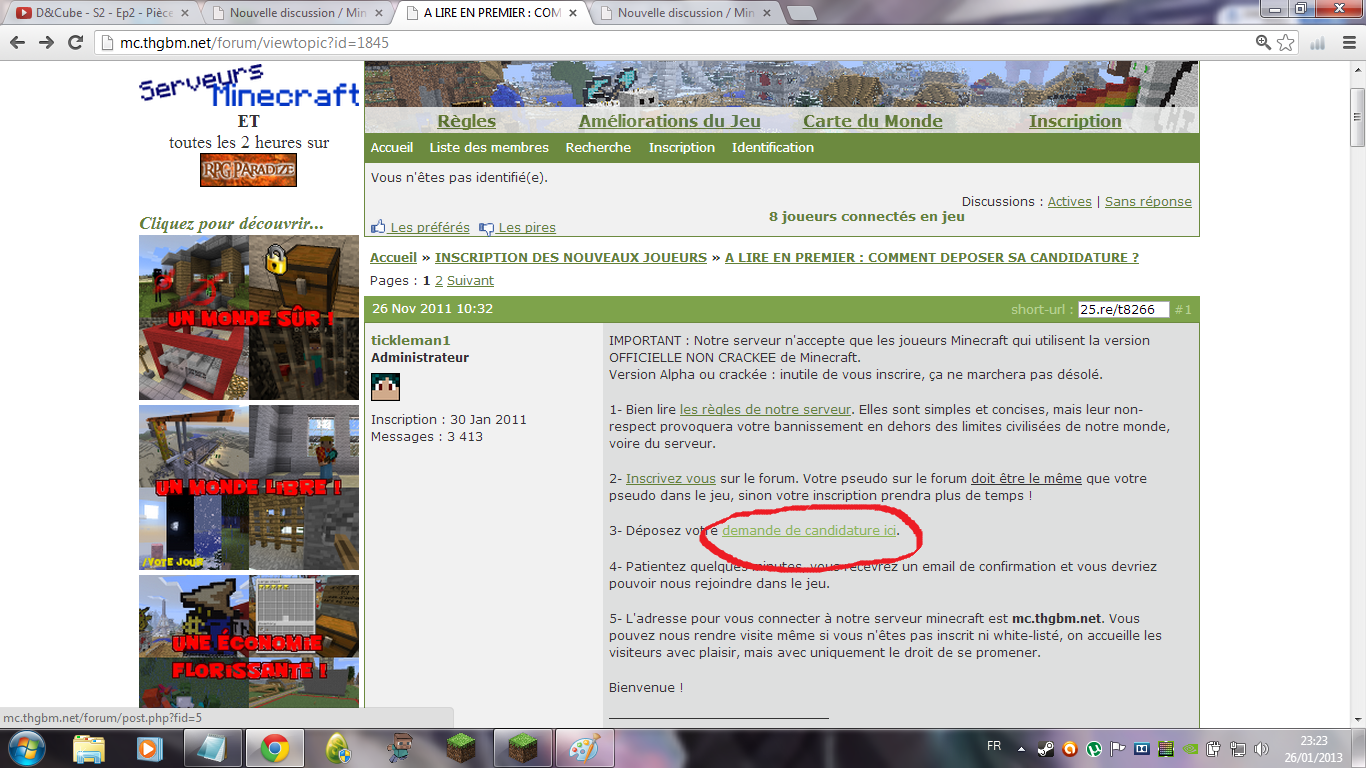
Task: Open Identification in the navigation bar
Action: 773,147
